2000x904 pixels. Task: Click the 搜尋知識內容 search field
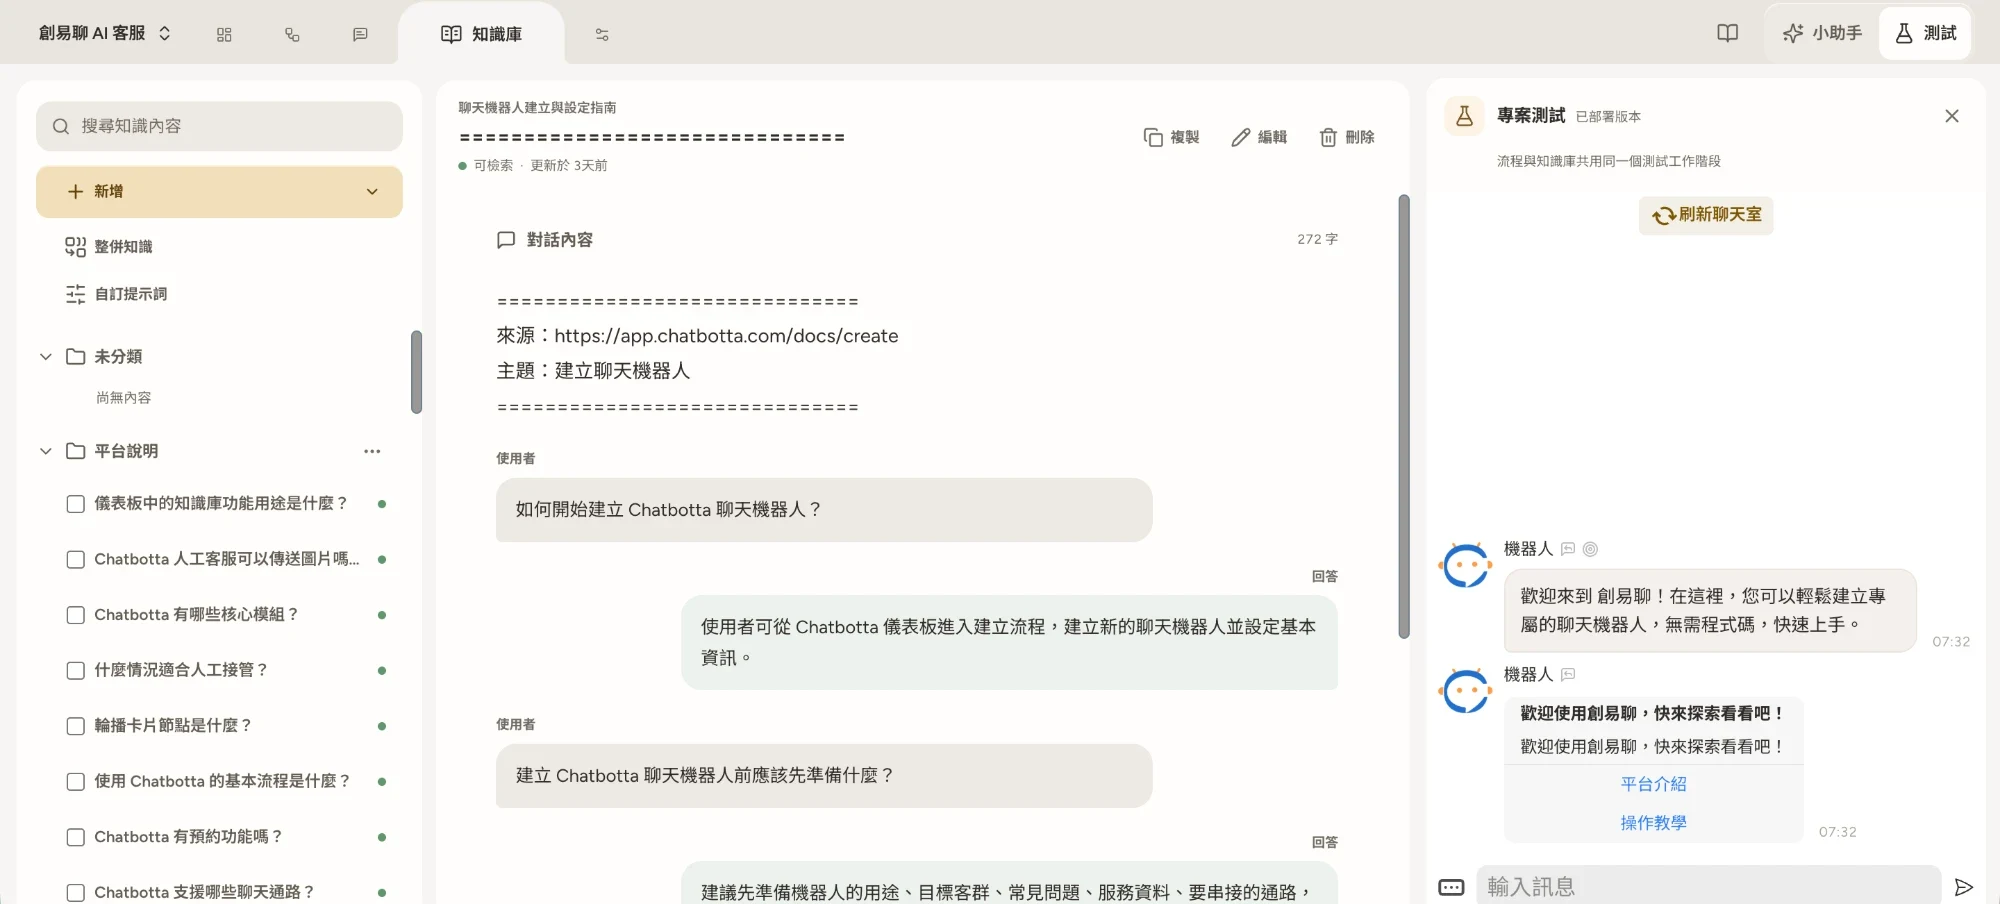point(219,126)
